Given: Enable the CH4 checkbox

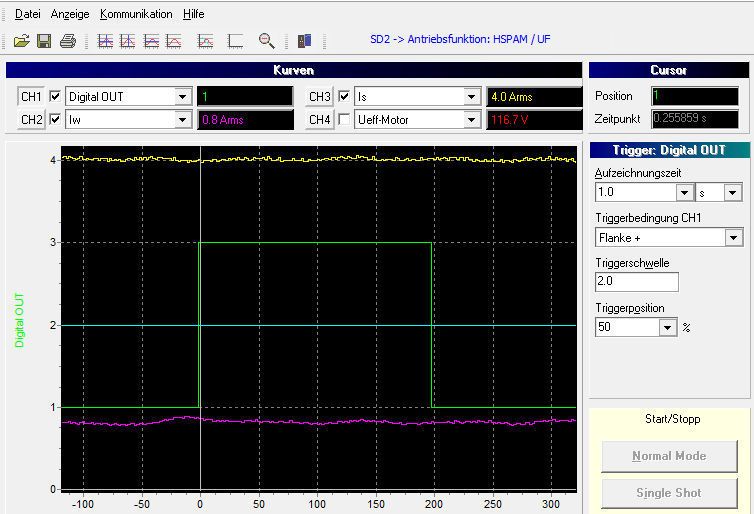Looking at the screenshot, I should coord(344,119).
